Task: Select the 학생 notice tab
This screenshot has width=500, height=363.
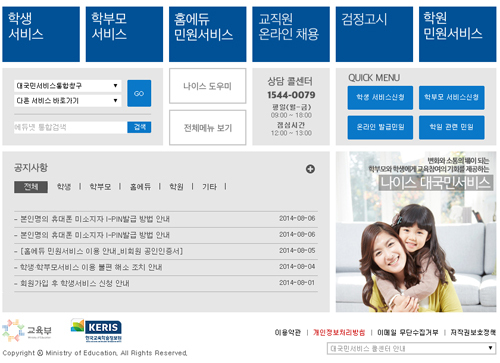Action: [64, 187]
